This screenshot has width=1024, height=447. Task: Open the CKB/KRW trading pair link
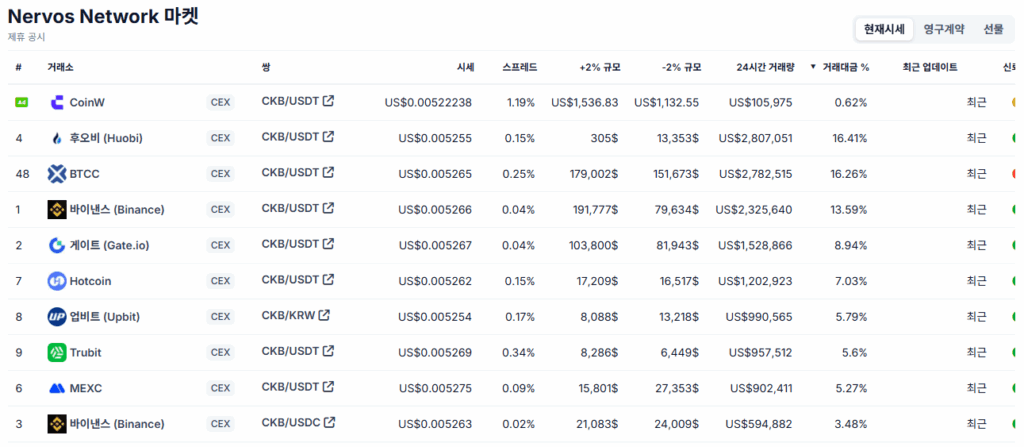pyautogui.click(x=288, y=315)
